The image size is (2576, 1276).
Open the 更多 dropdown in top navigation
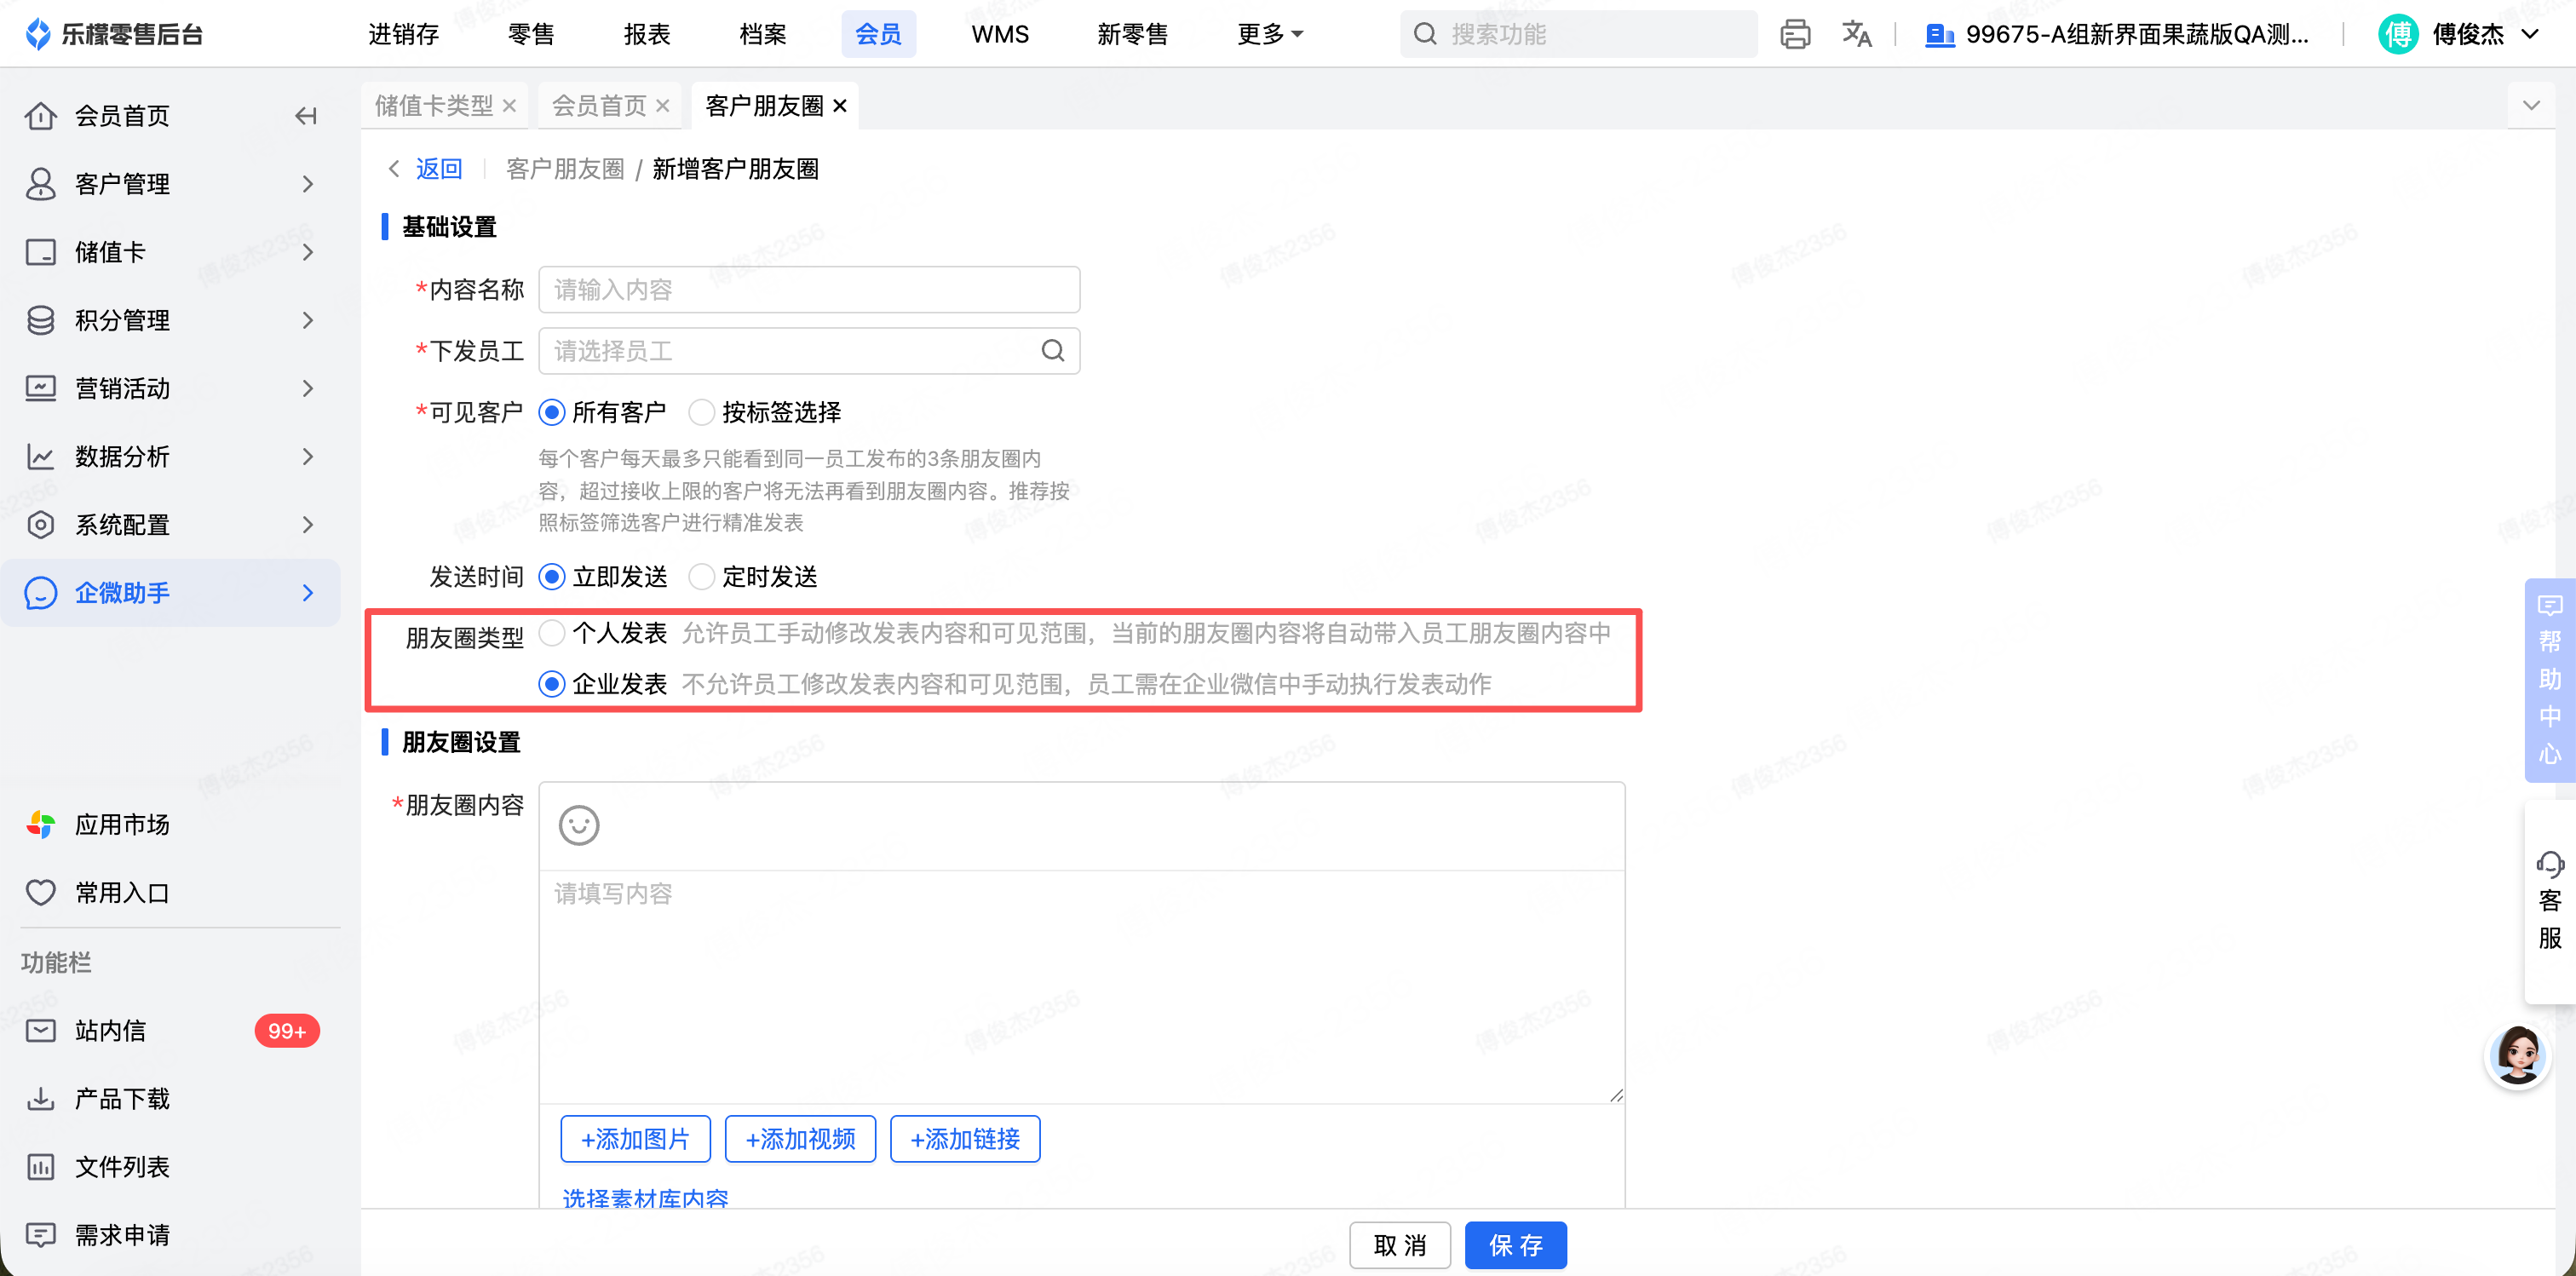pyautogui.click(x=1270, y=34)
